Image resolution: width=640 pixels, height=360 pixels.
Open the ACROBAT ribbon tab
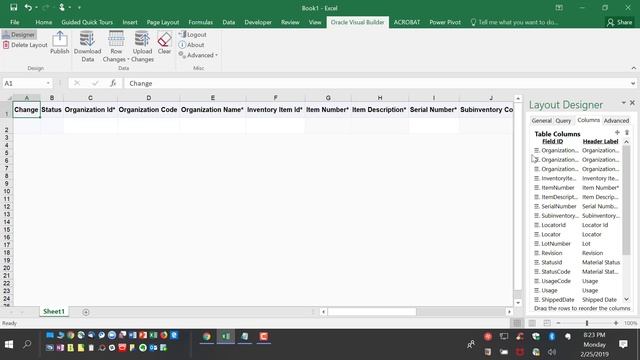click(x=407, y=22)
